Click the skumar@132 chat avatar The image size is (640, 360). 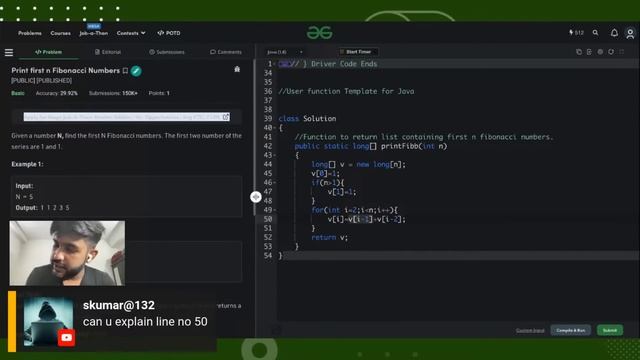coord(48,322)
